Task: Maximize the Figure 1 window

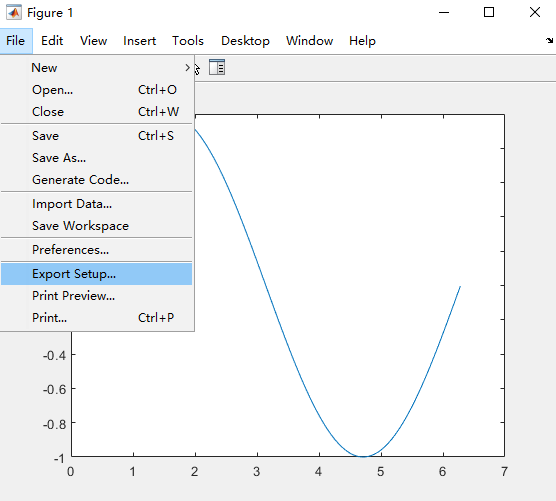Action: click(489, 12)
